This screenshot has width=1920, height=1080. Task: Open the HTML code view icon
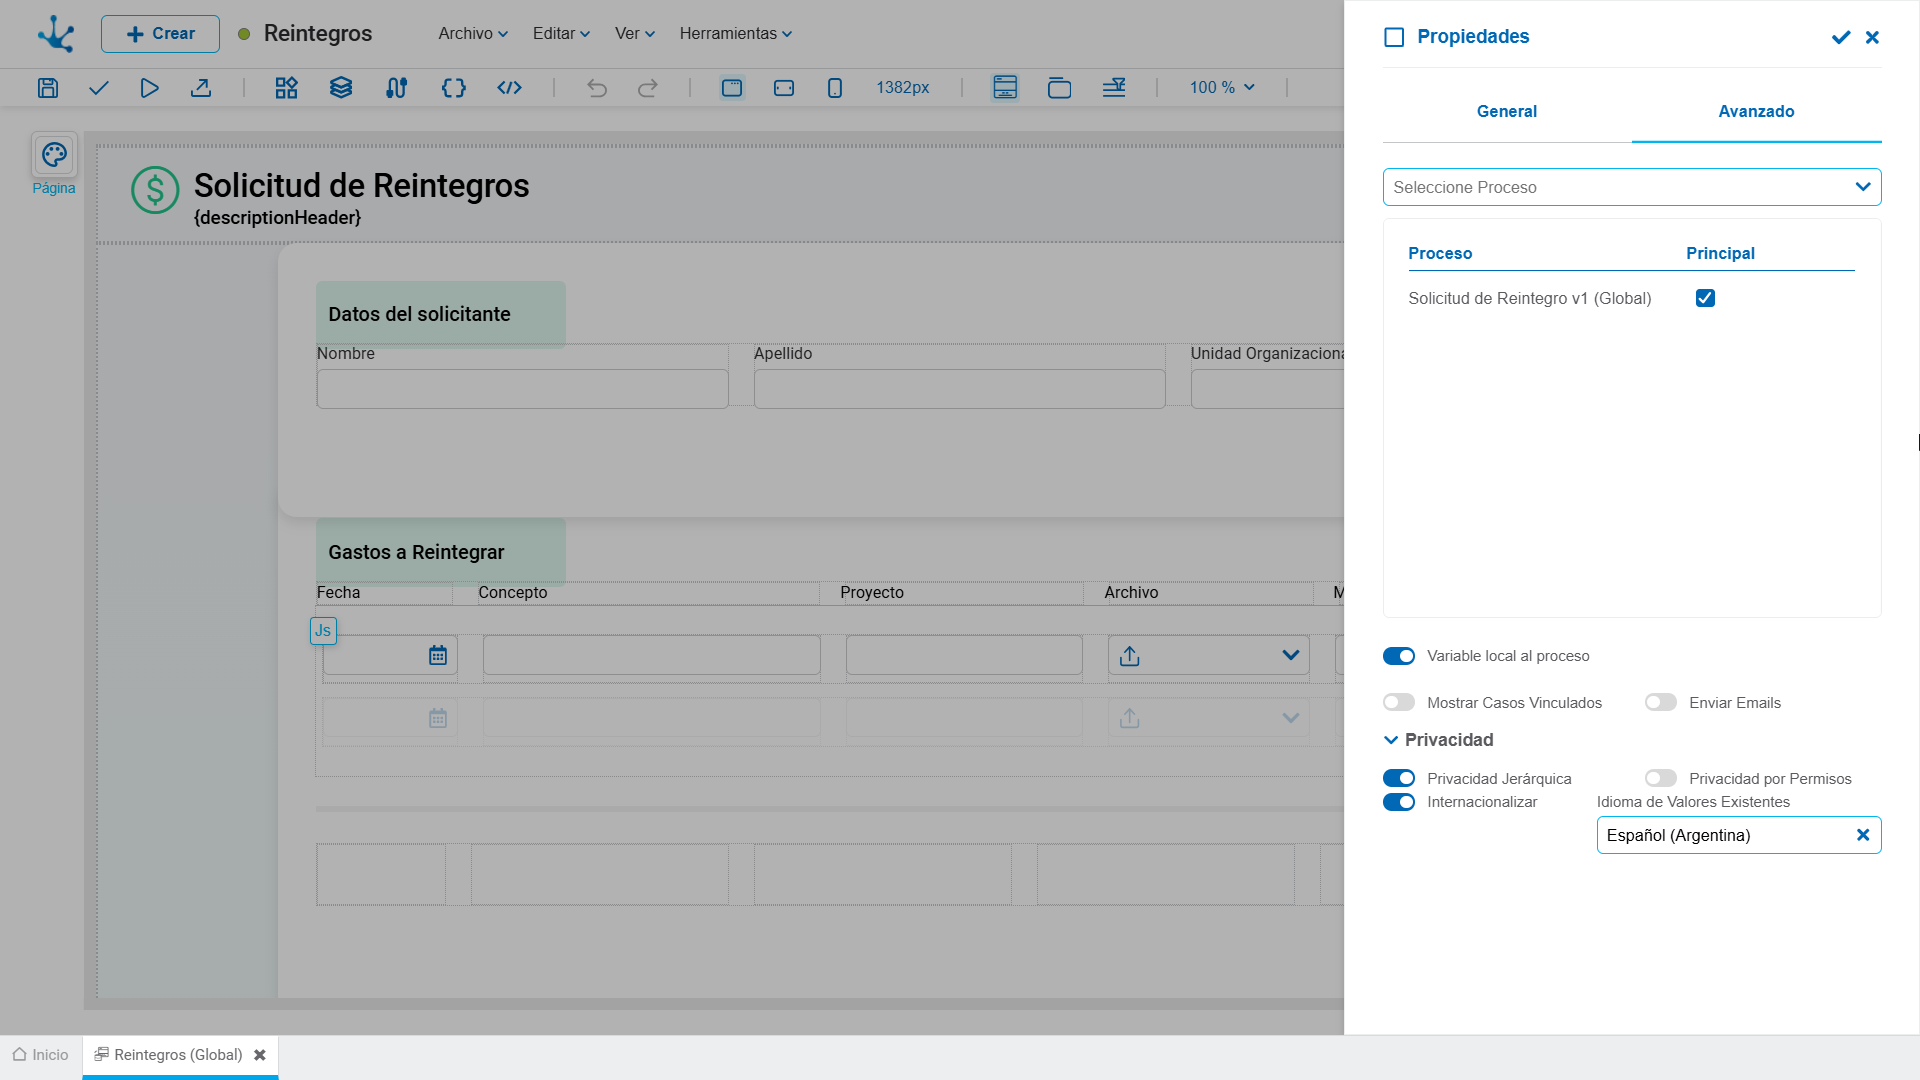coord(510,88)
